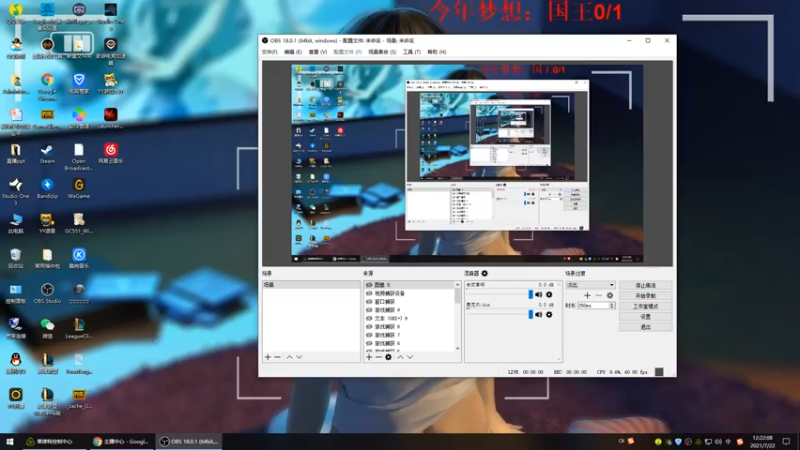Remove scene transition with minus icon
The width and height of the screenshot is (800, 450).
tap(598, 295)
